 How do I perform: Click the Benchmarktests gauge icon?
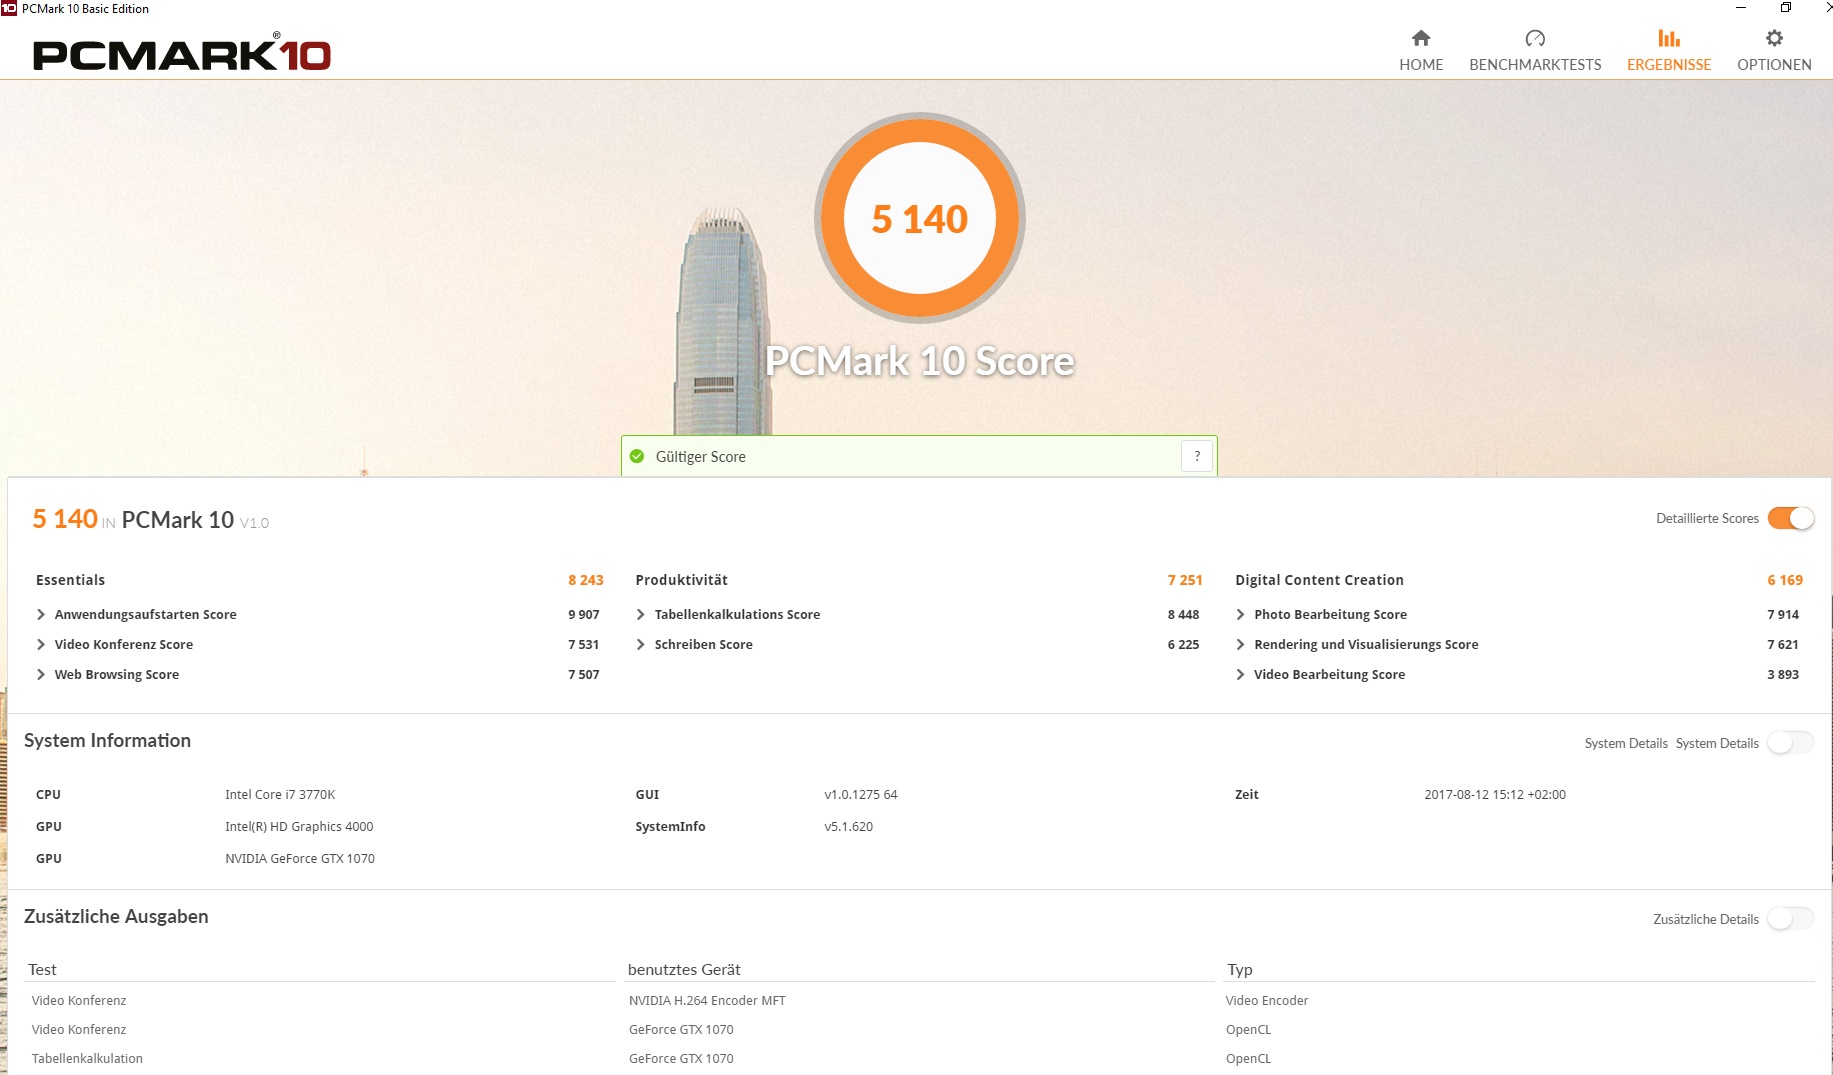tap(1535, 38)
